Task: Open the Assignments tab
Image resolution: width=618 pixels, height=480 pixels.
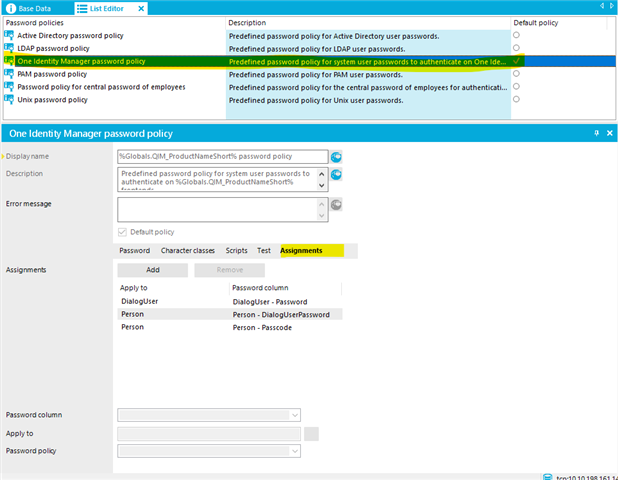Action: coord(301,251)
